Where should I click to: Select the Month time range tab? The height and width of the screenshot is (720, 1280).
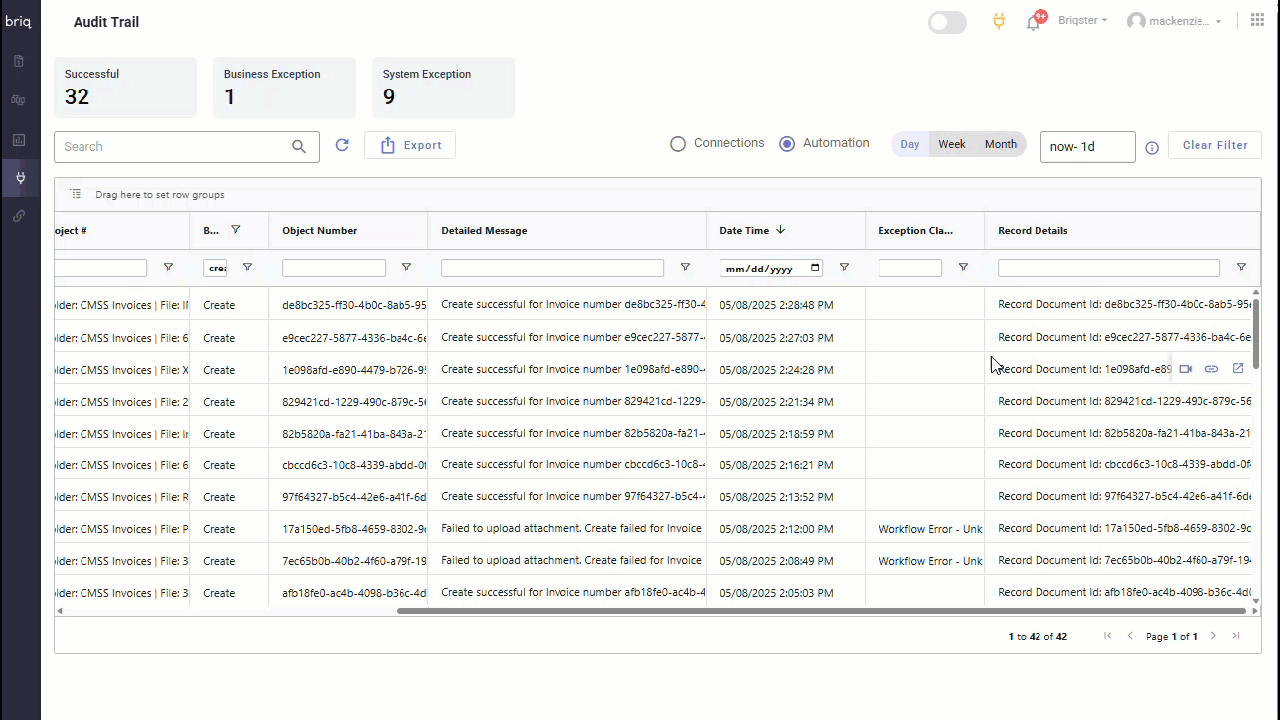tap(1000, 144)
